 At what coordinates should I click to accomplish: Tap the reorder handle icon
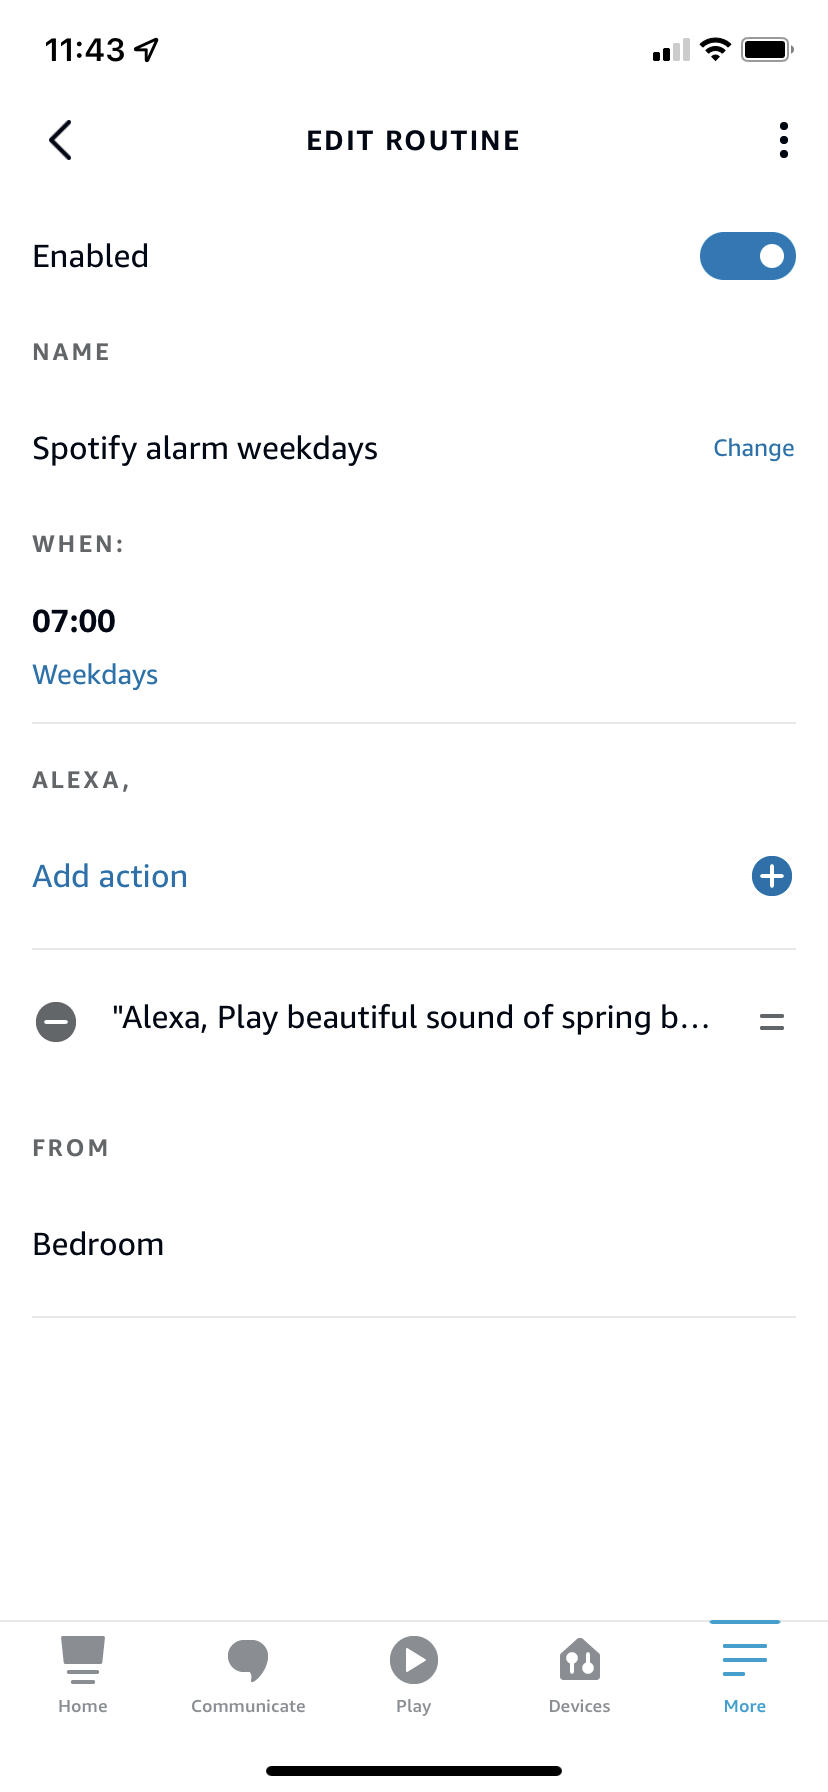pyautogui.click(x=771, y=1021)
